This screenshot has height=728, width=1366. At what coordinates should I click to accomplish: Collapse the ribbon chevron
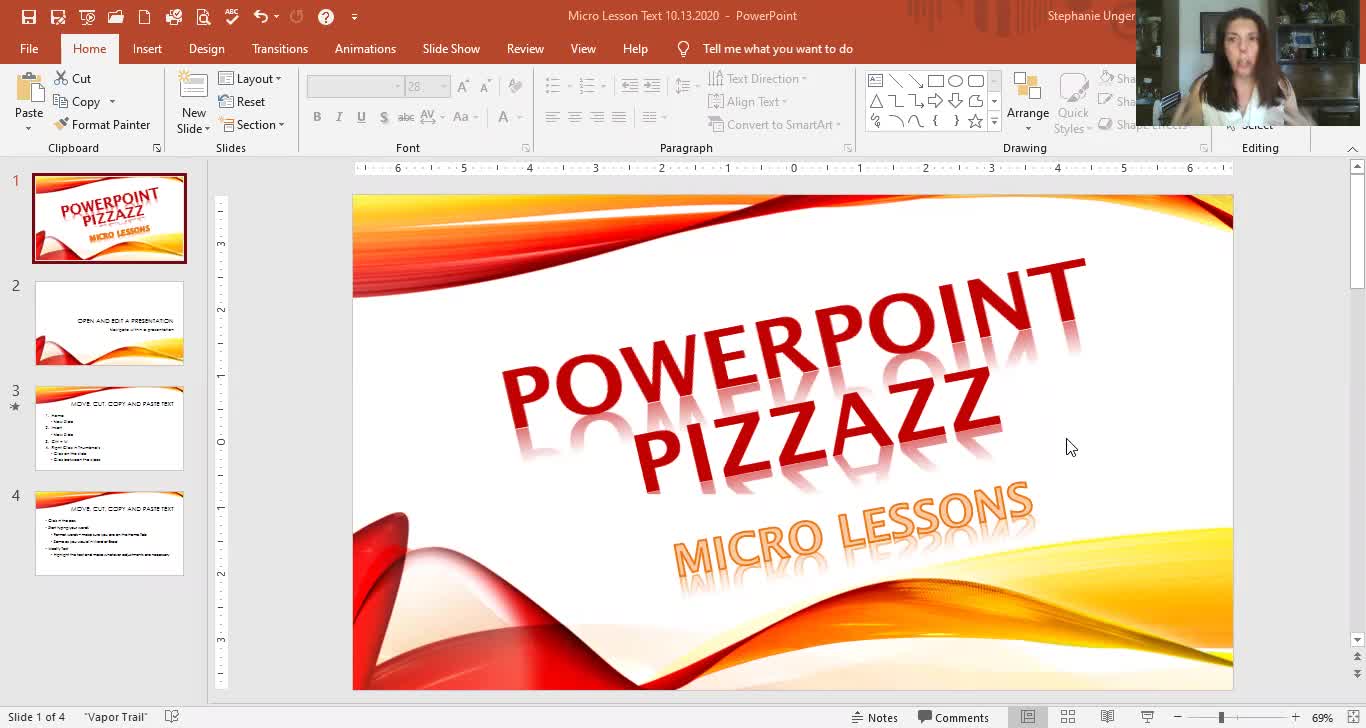tap(1353, 149)
